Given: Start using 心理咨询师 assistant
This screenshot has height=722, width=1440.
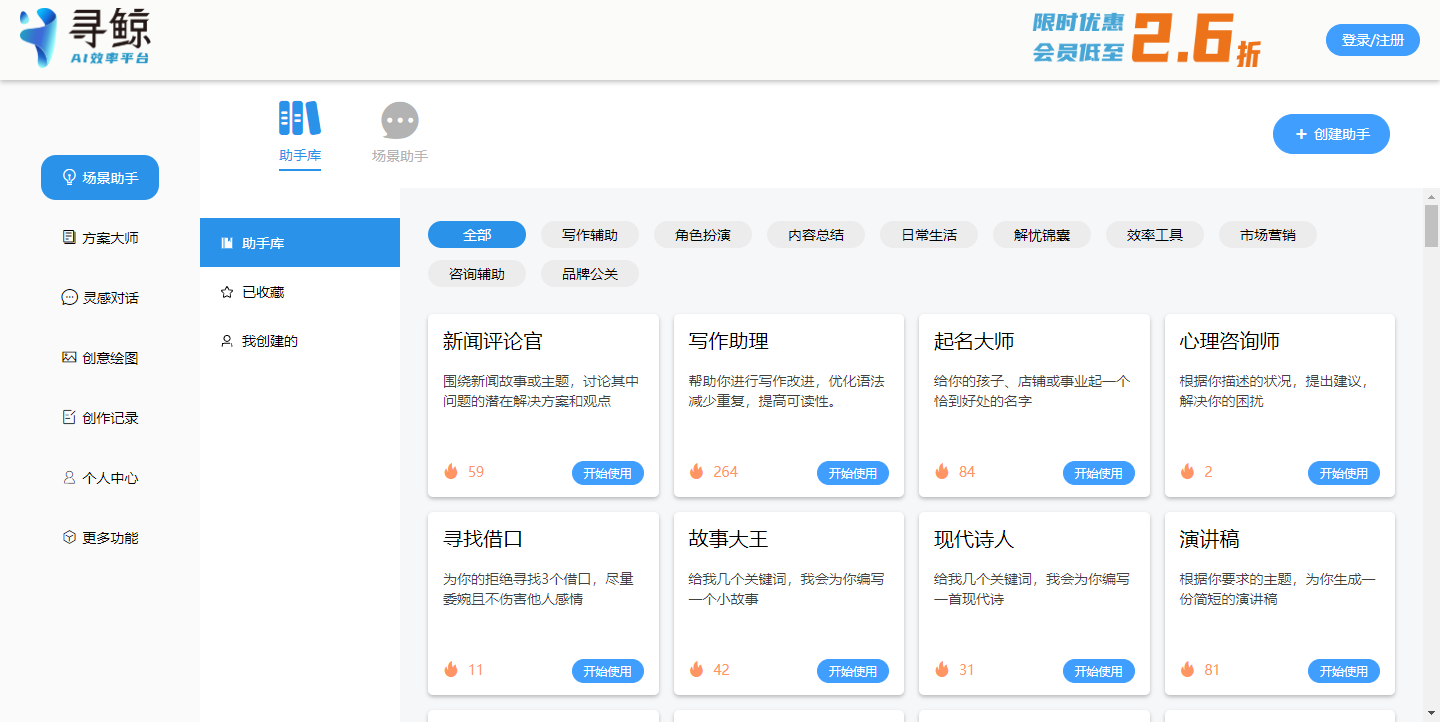Looking at the screenshot, I should coord(1344,473).
